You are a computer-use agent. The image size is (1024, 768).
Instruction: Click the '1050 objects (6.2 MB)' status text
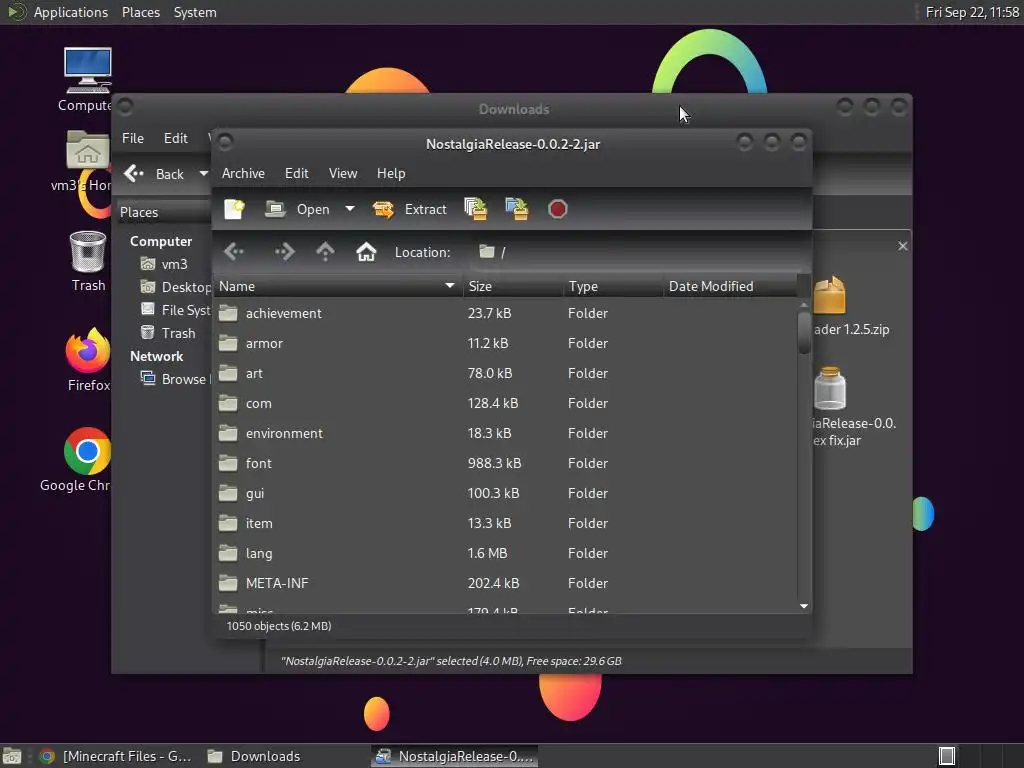tap(279, 626)
